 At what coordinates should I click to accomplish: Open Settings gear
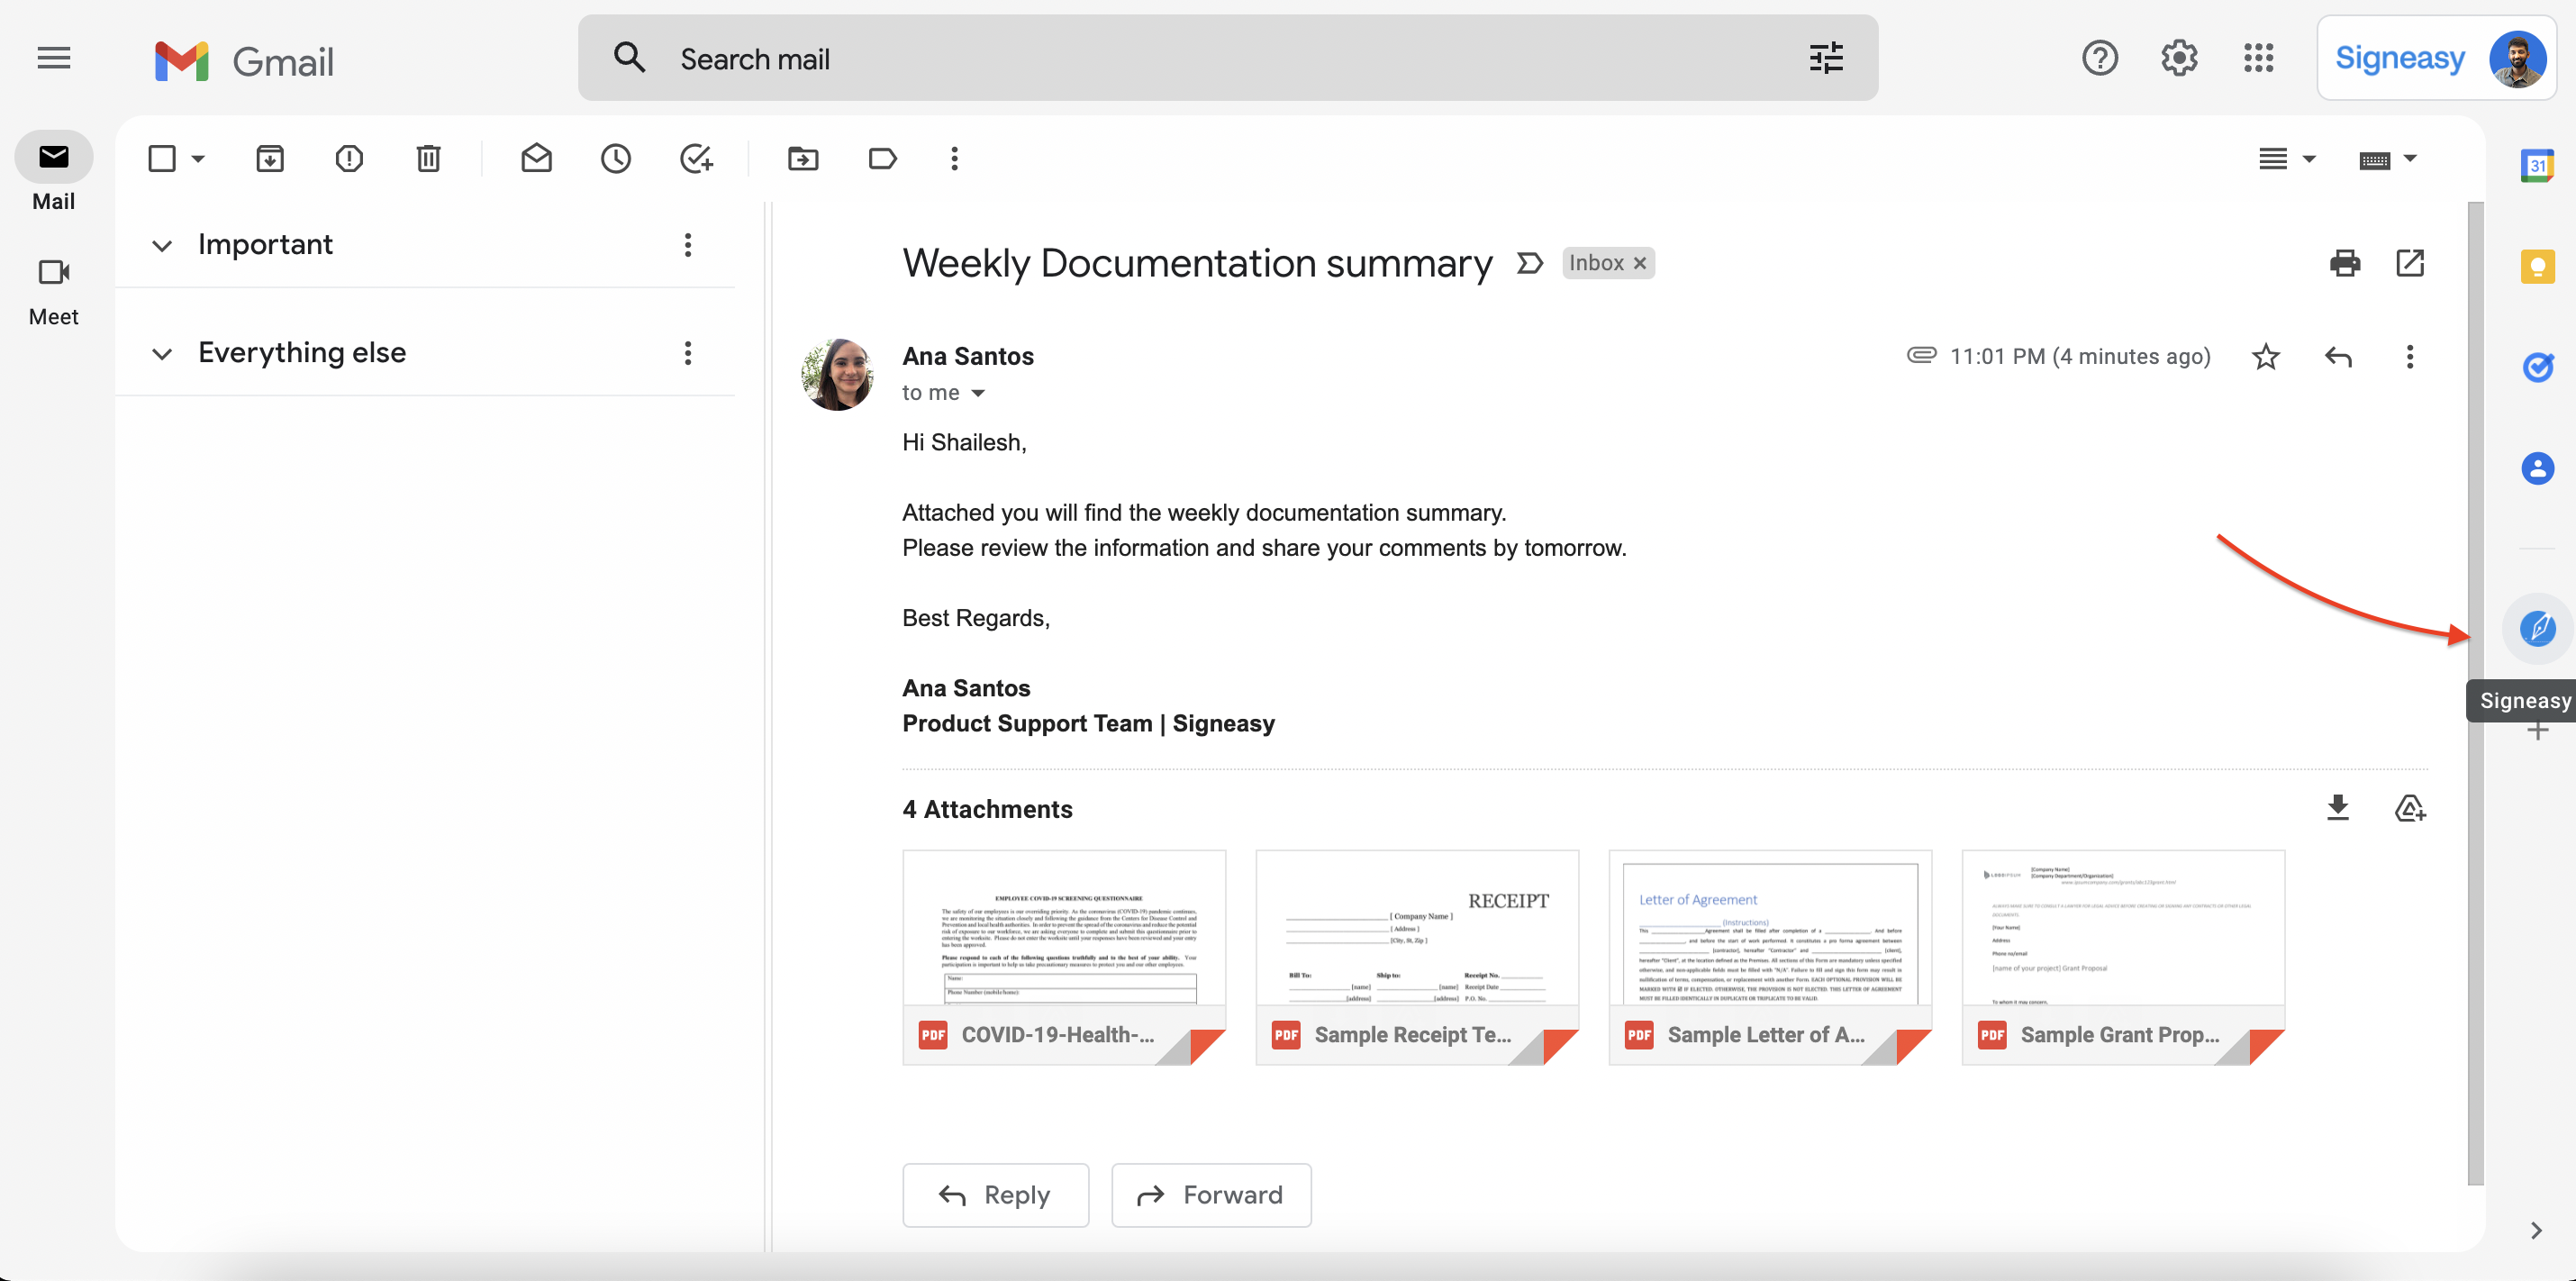[x=2179, y=58]
